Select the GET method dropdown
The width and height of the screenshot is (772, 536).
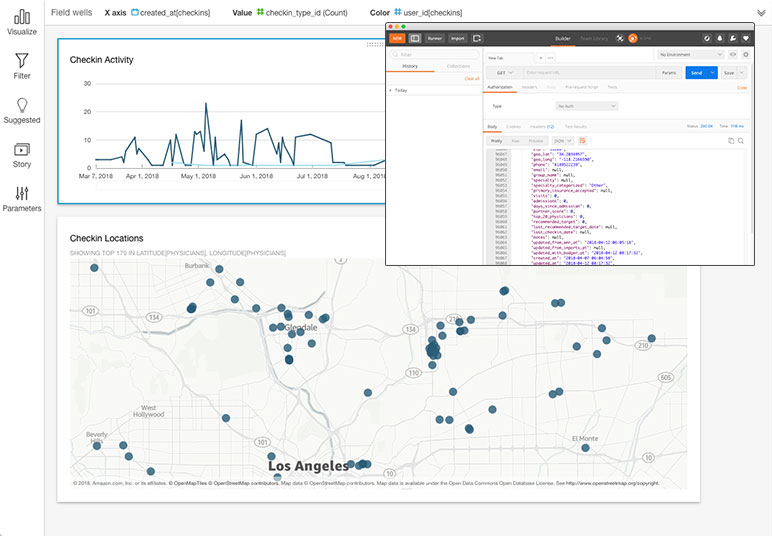click(502, 72)
